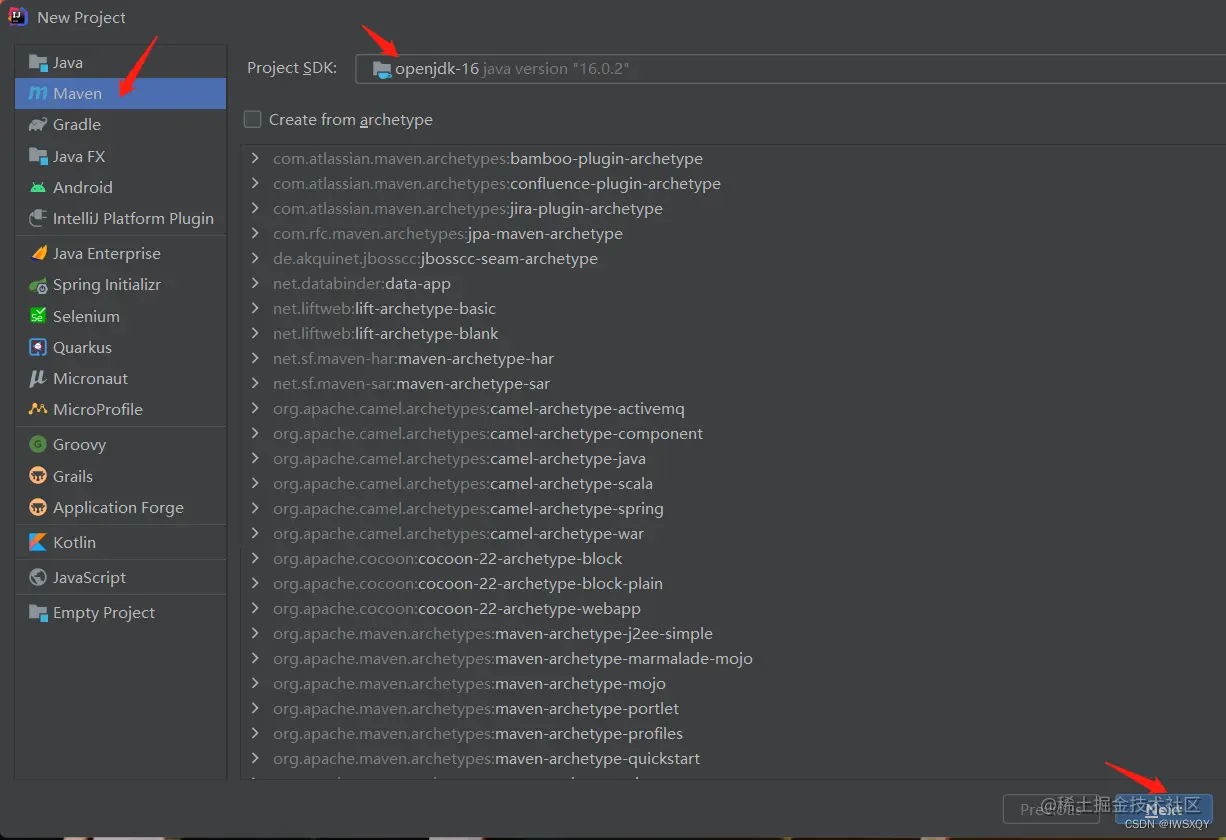Click the IntelliJ IDEA logo in title bar

pos(18,17)
